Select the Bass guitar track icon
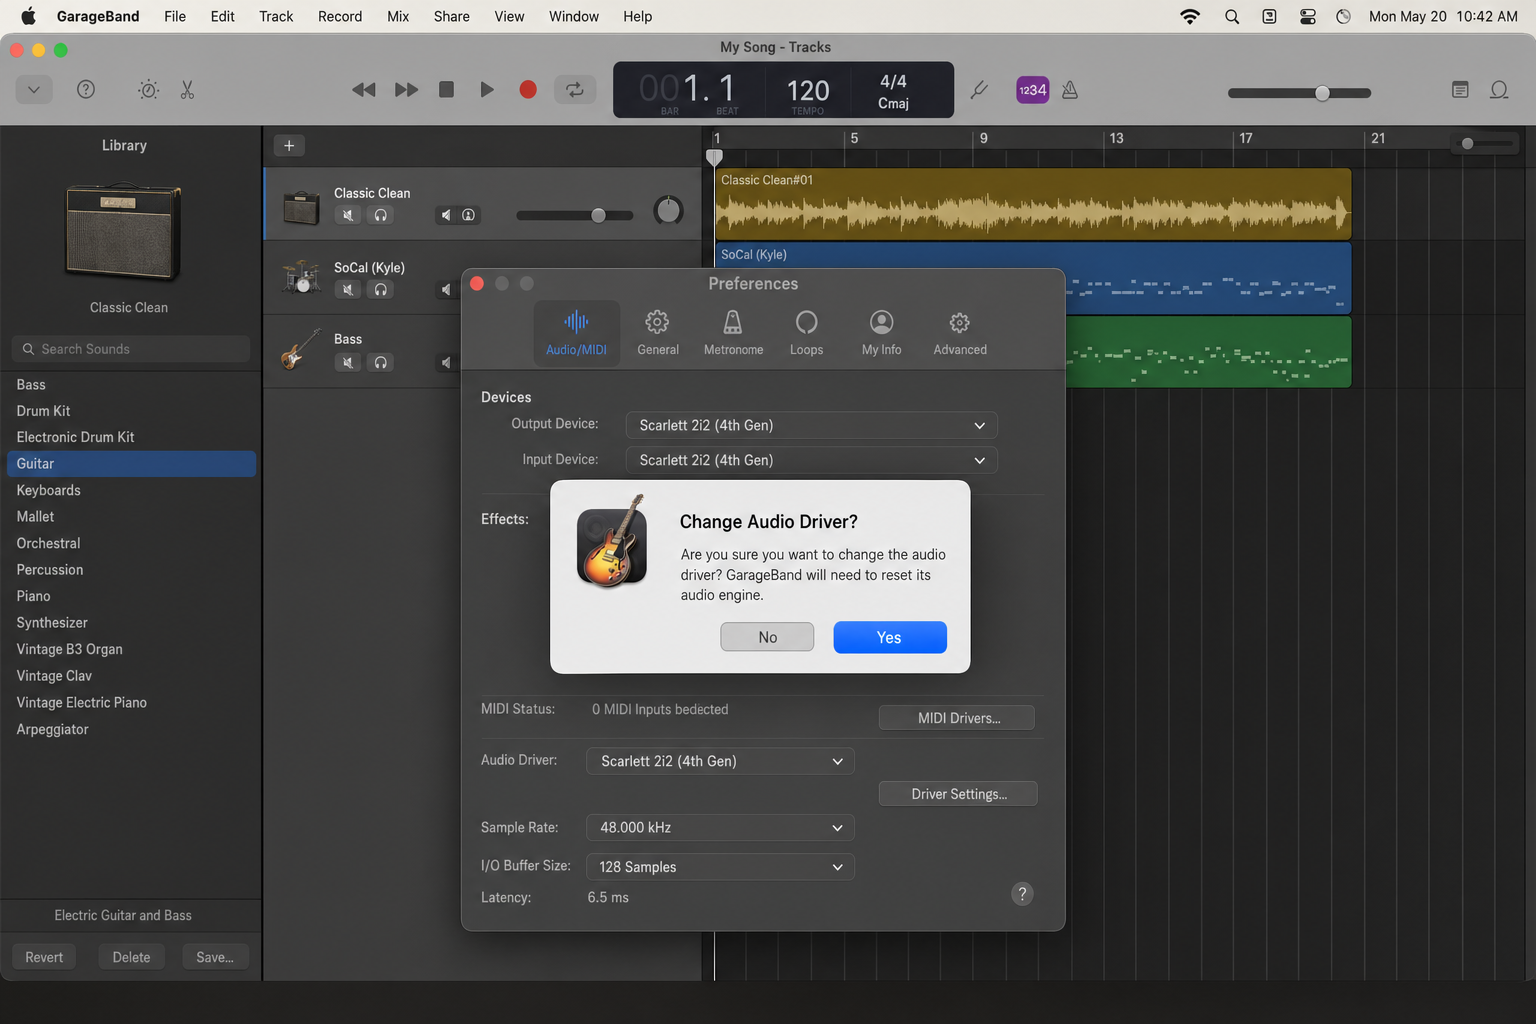The width and height of the screenshot is (1536, 1024). [301, 349]
